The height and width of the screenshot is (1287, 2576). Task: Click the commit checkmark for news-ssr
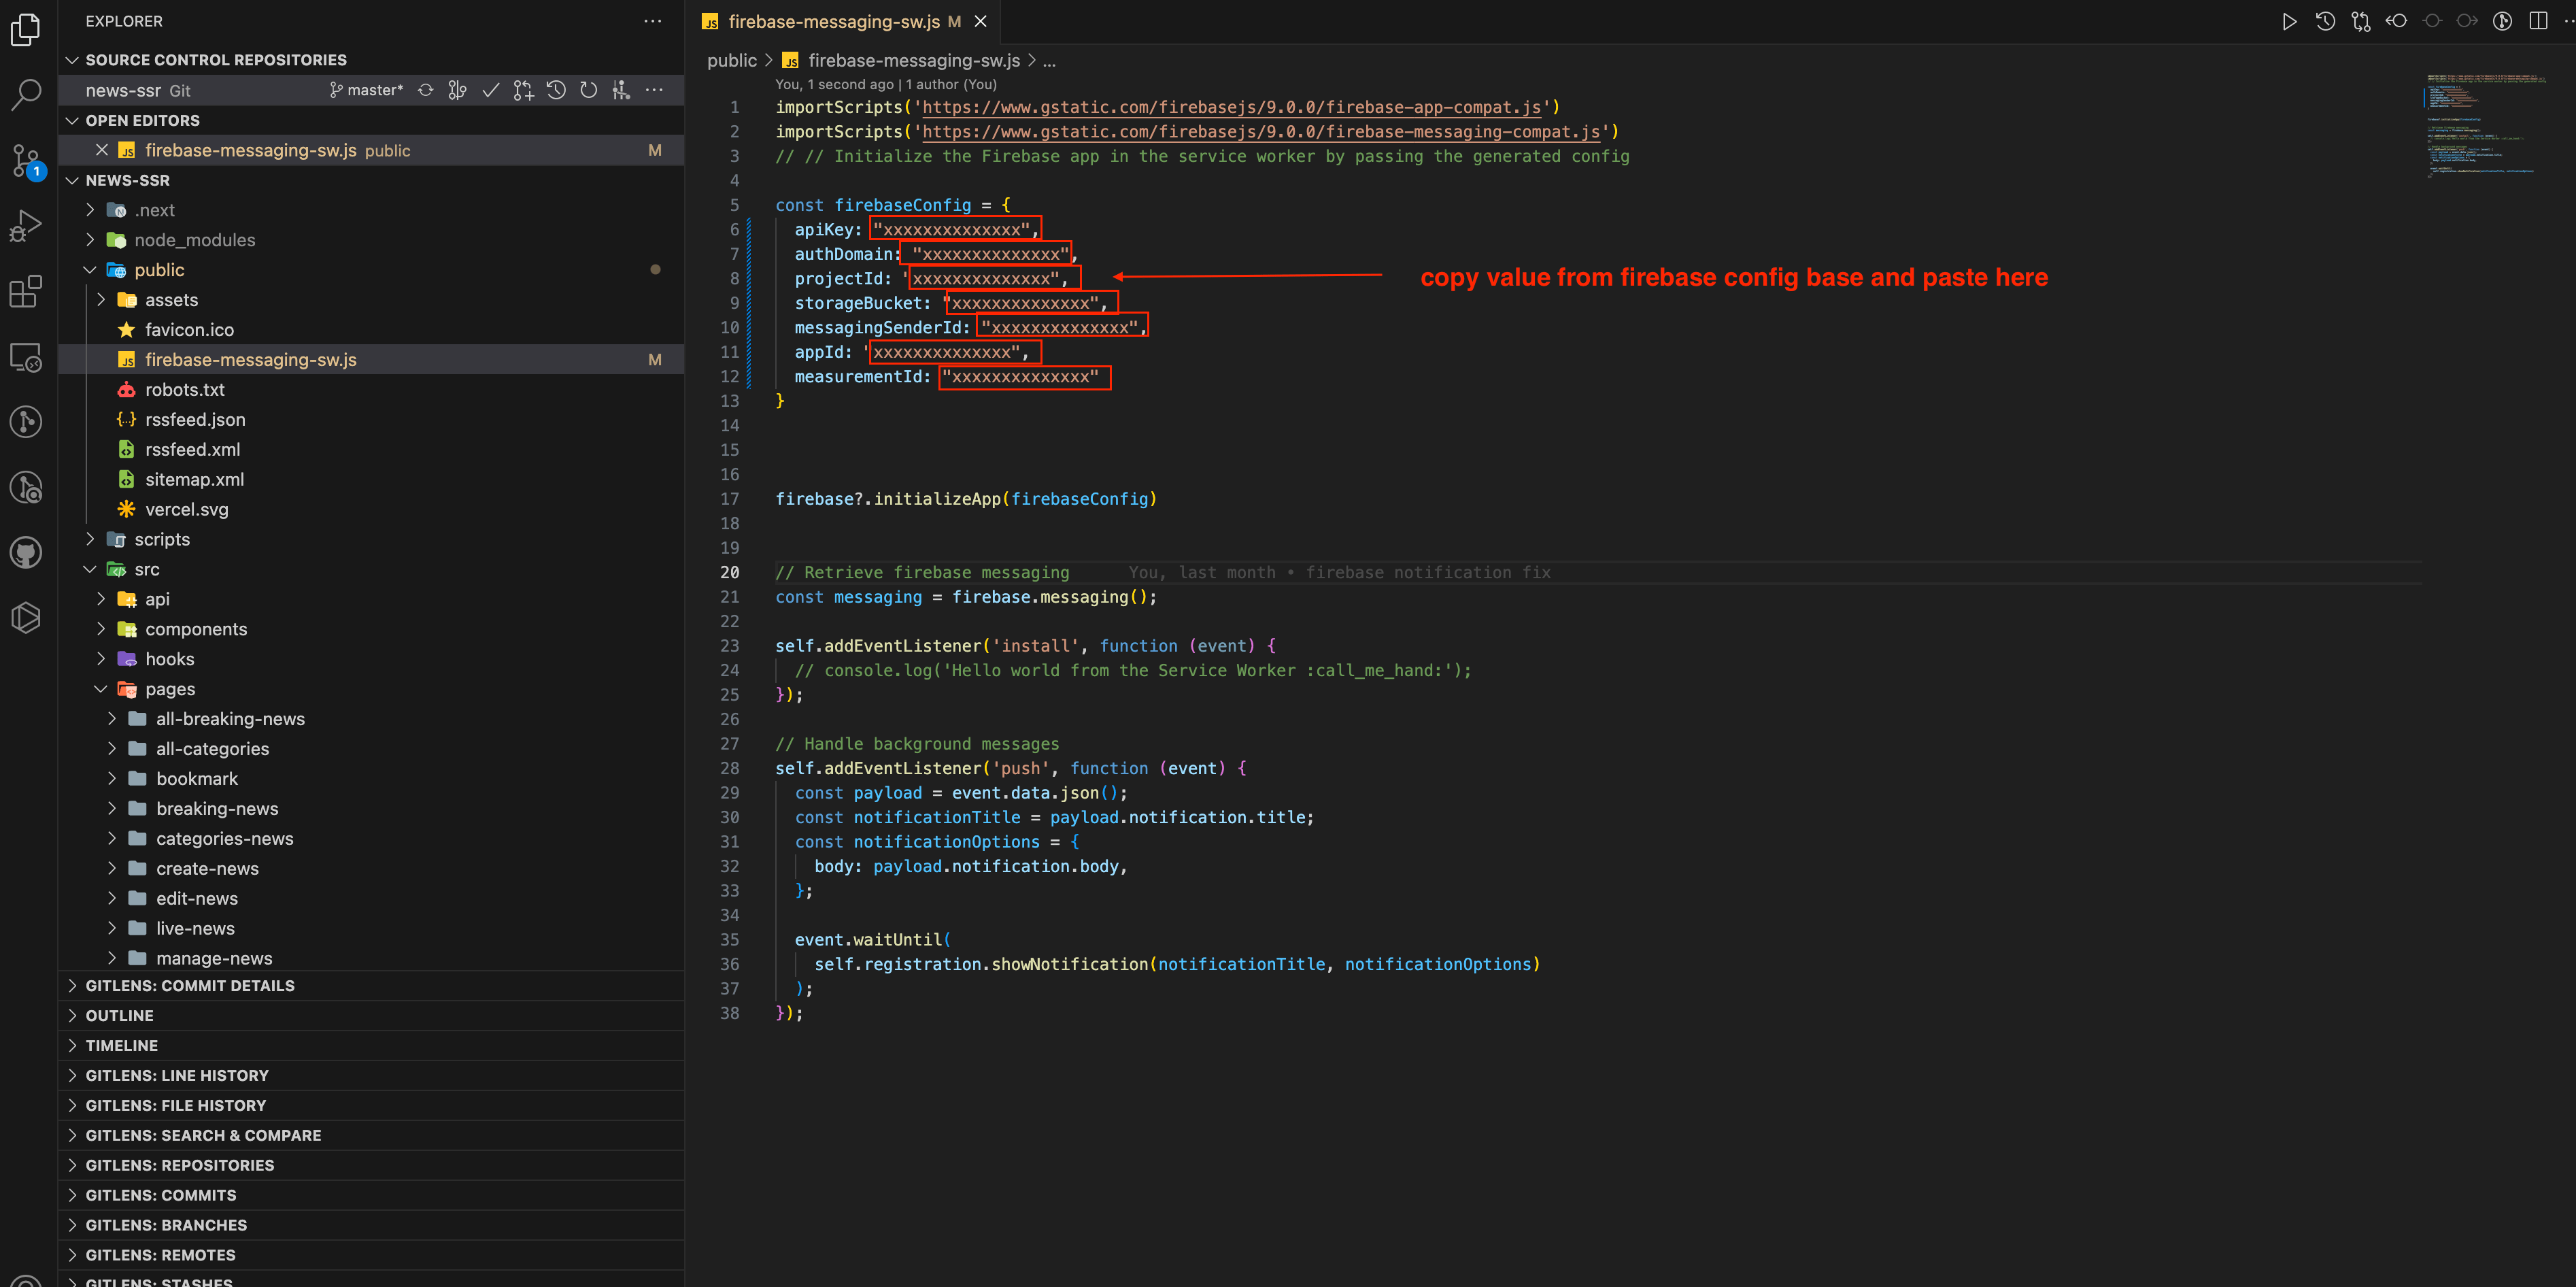(490, 90)
